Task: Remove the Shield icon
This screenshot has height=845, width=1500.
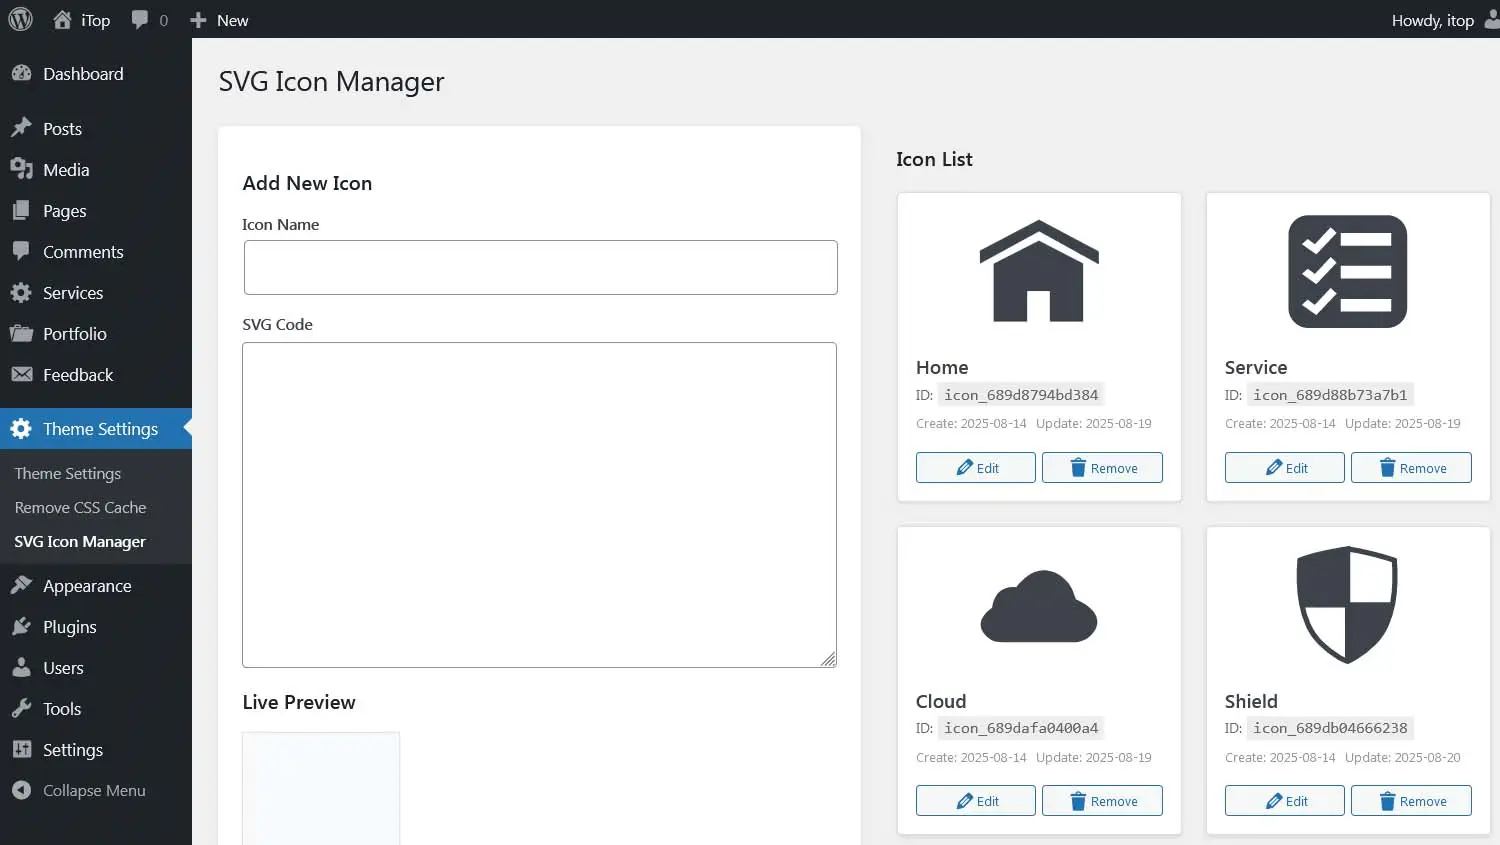Action: click(x=1411, y=800)
